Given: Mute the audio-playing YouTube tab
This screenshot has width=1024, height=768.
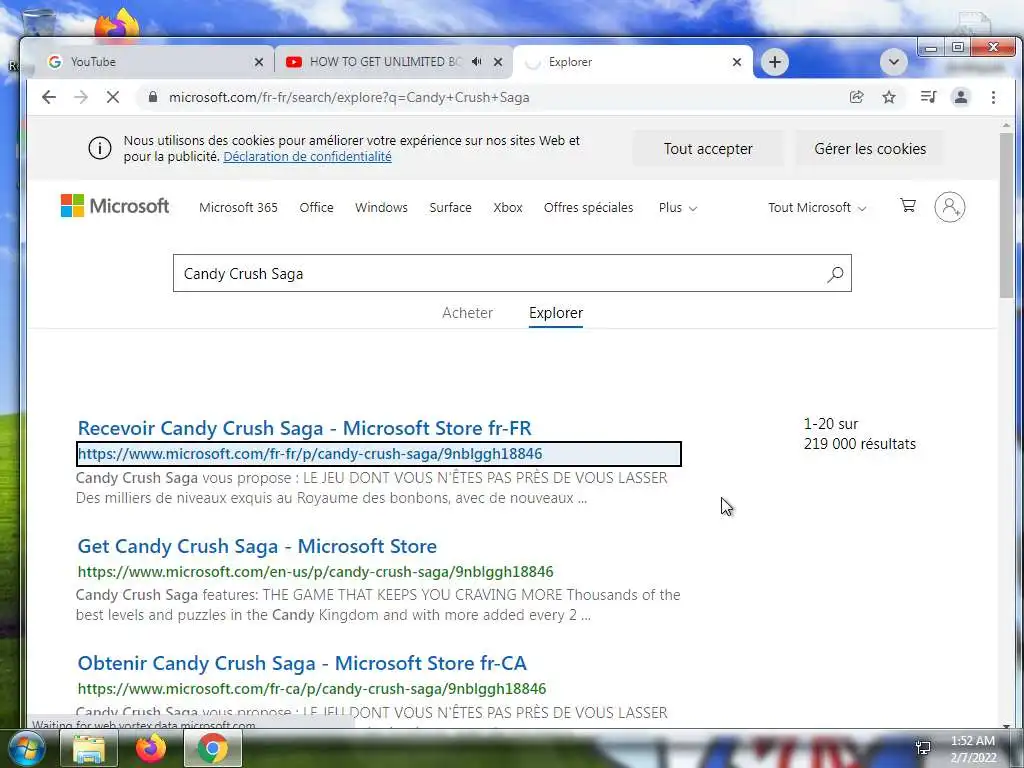Looking at the screenshot, I should [x=477, y=61].
